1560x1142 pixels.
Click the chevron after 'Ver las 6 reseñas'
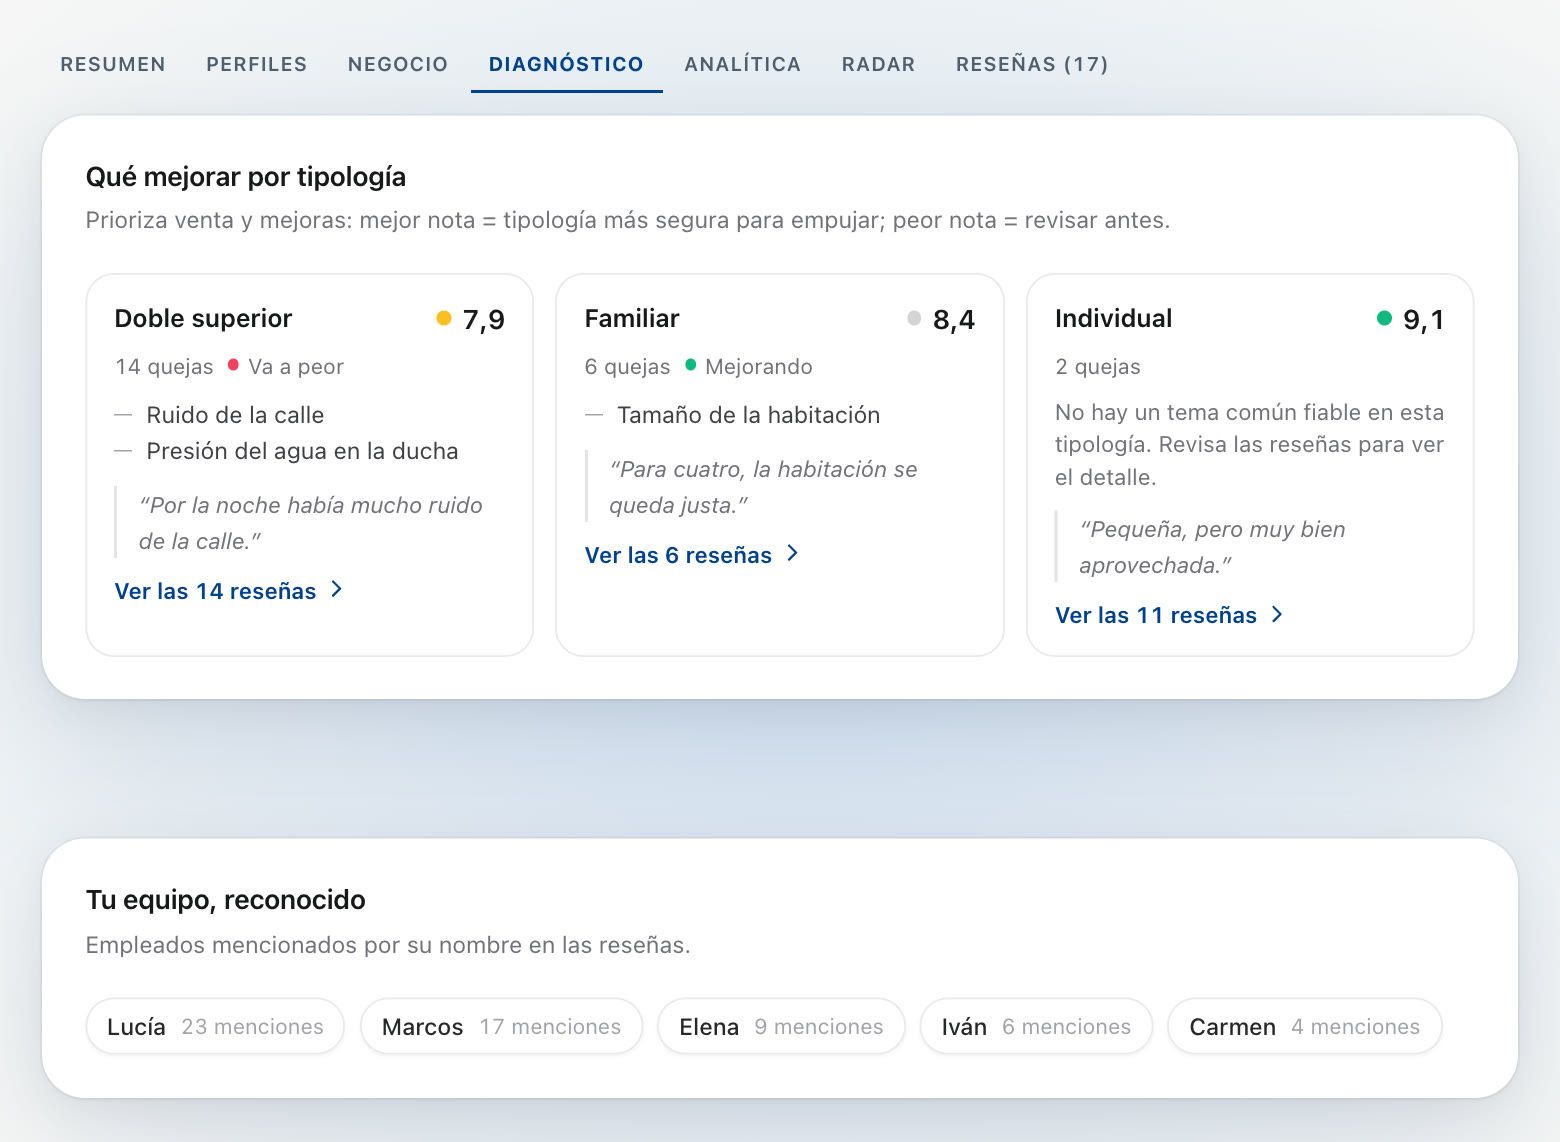(793, 553)
